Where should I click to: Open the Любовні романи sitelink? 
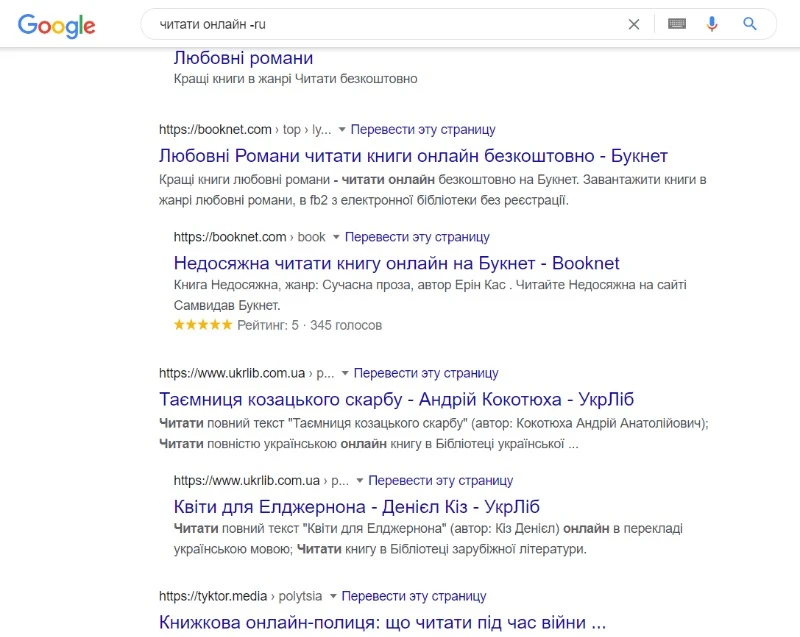point(243,58)
